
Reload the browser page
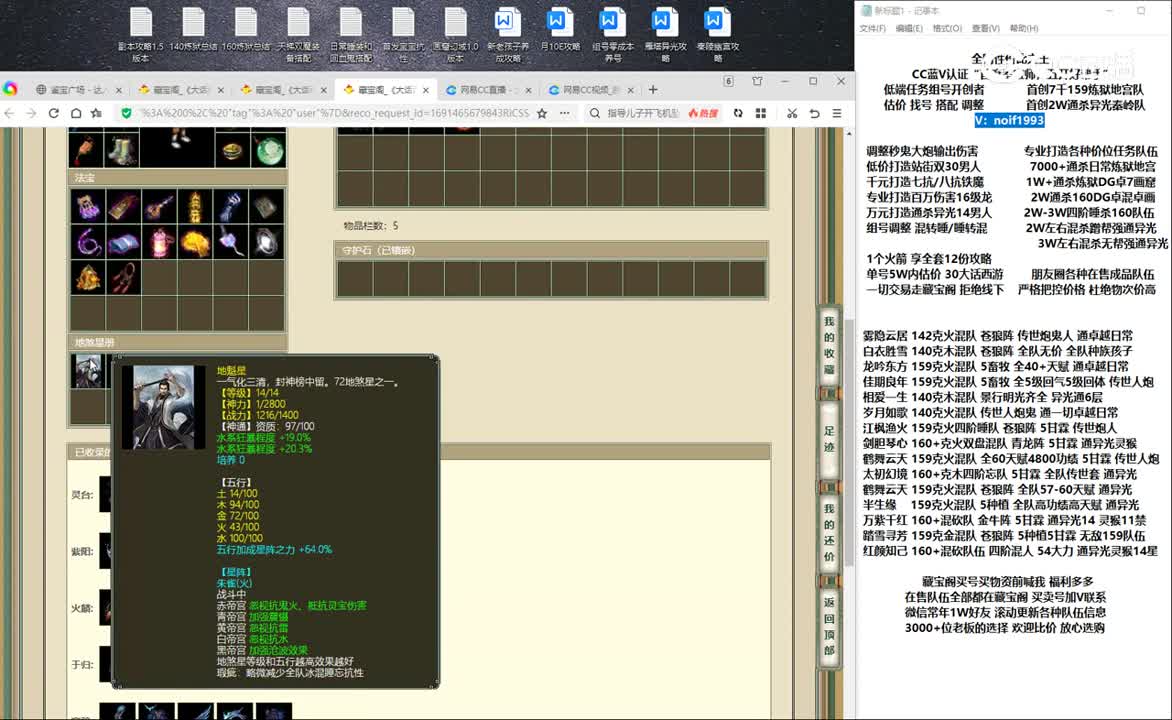click(54, 113)
